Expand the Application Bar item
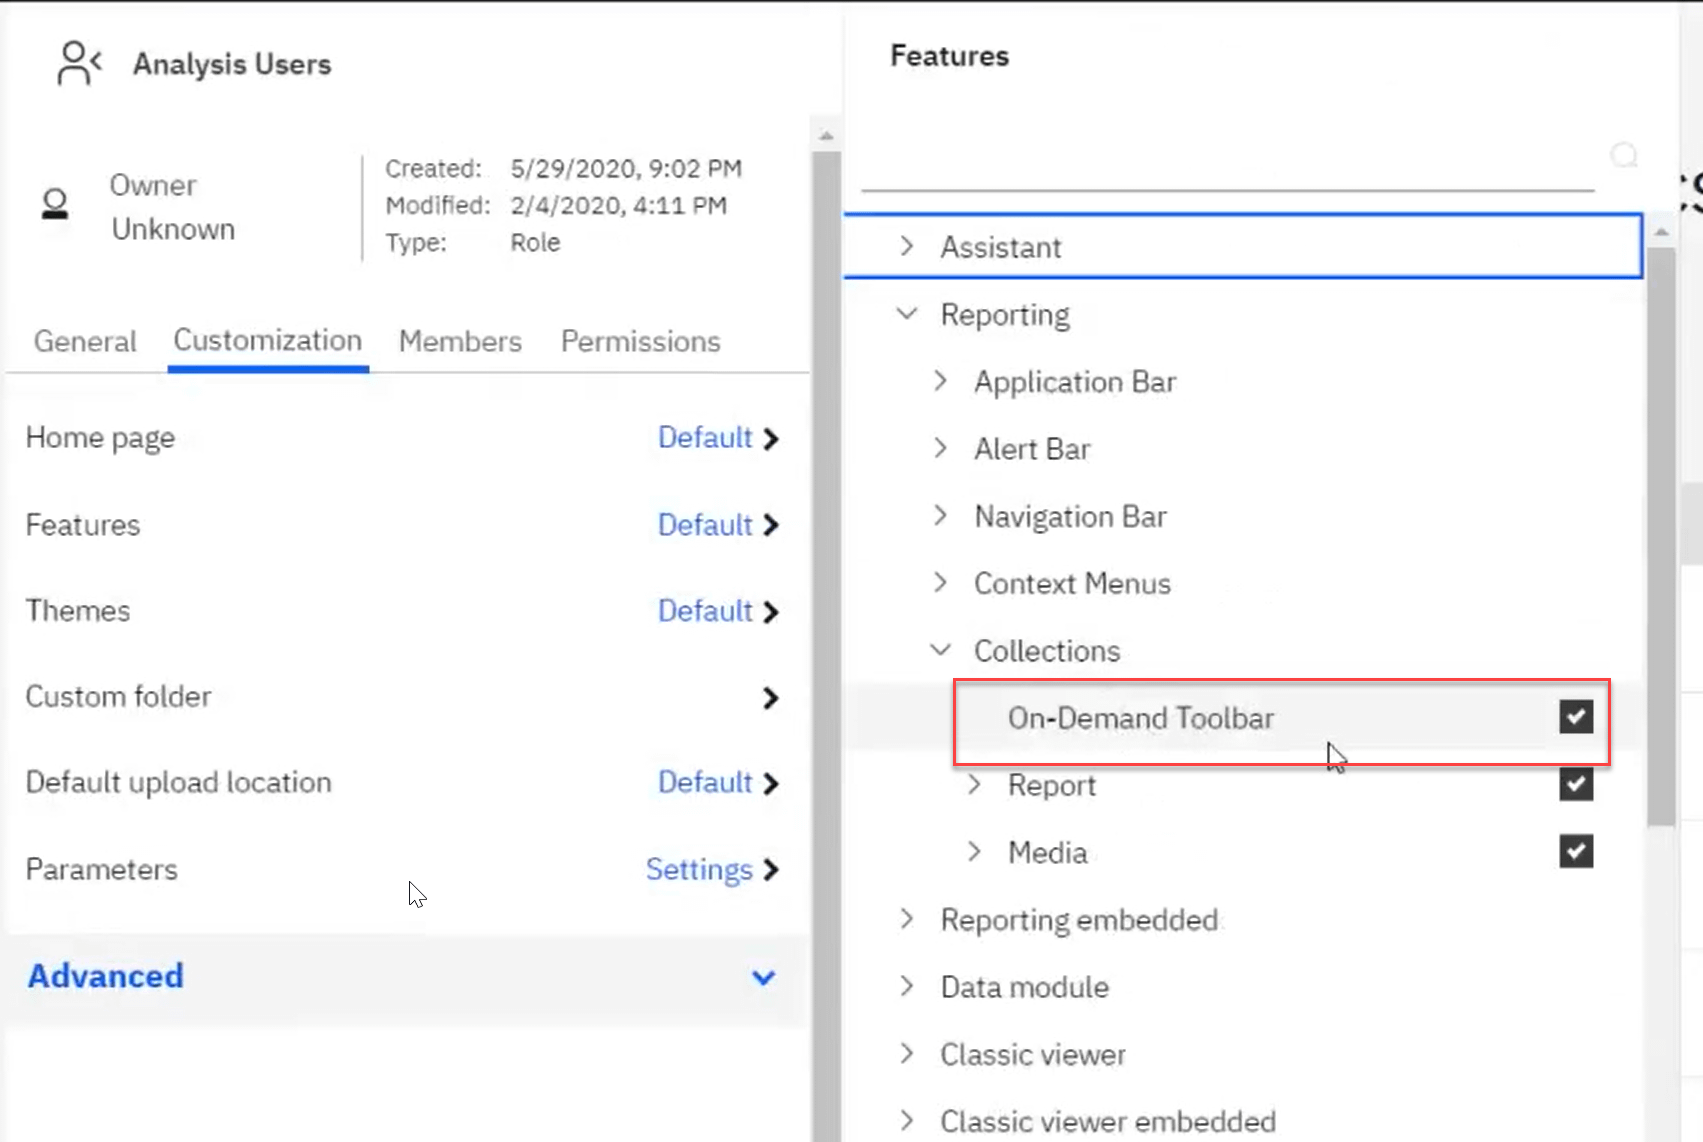Viewport: 1703px width, 1142px height. coord(940,381)
